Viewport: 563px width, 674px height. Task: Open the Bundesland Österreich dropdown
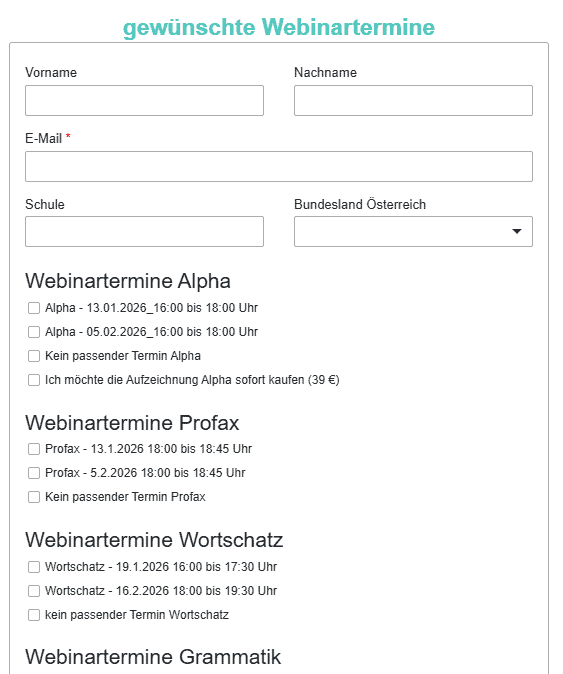(413, 232)
